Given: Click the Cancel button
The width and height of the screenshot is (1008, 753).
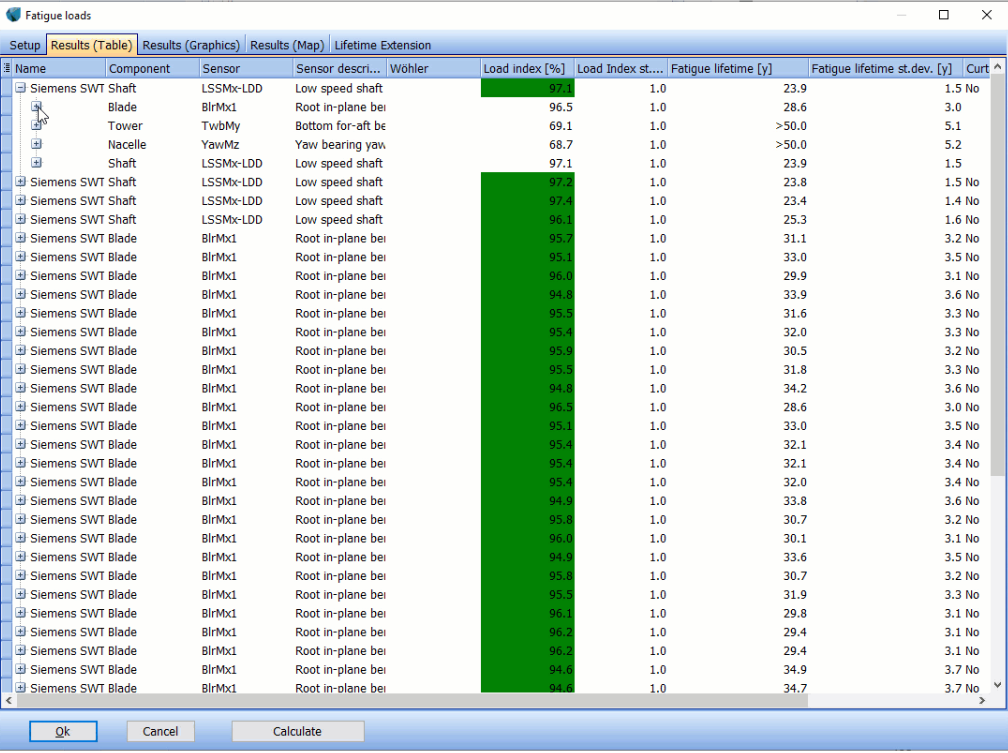Looking at the screenshot, I should (160, 731).
